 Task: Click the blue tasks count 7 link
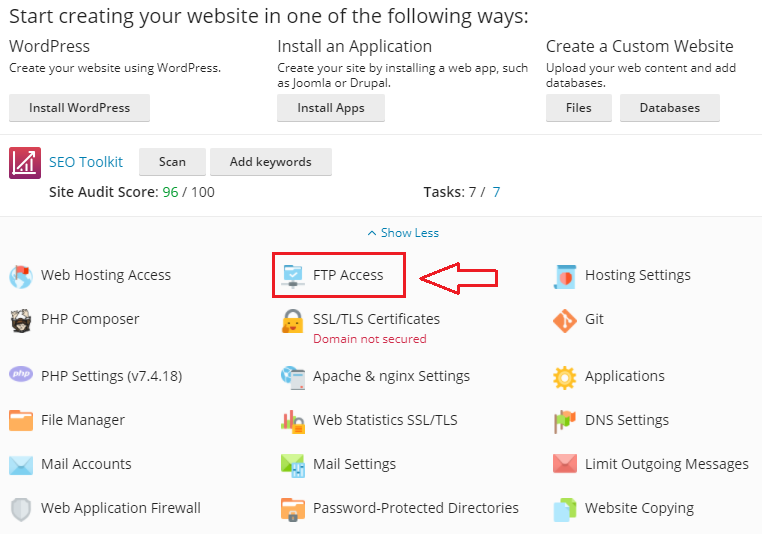(496, 192)
